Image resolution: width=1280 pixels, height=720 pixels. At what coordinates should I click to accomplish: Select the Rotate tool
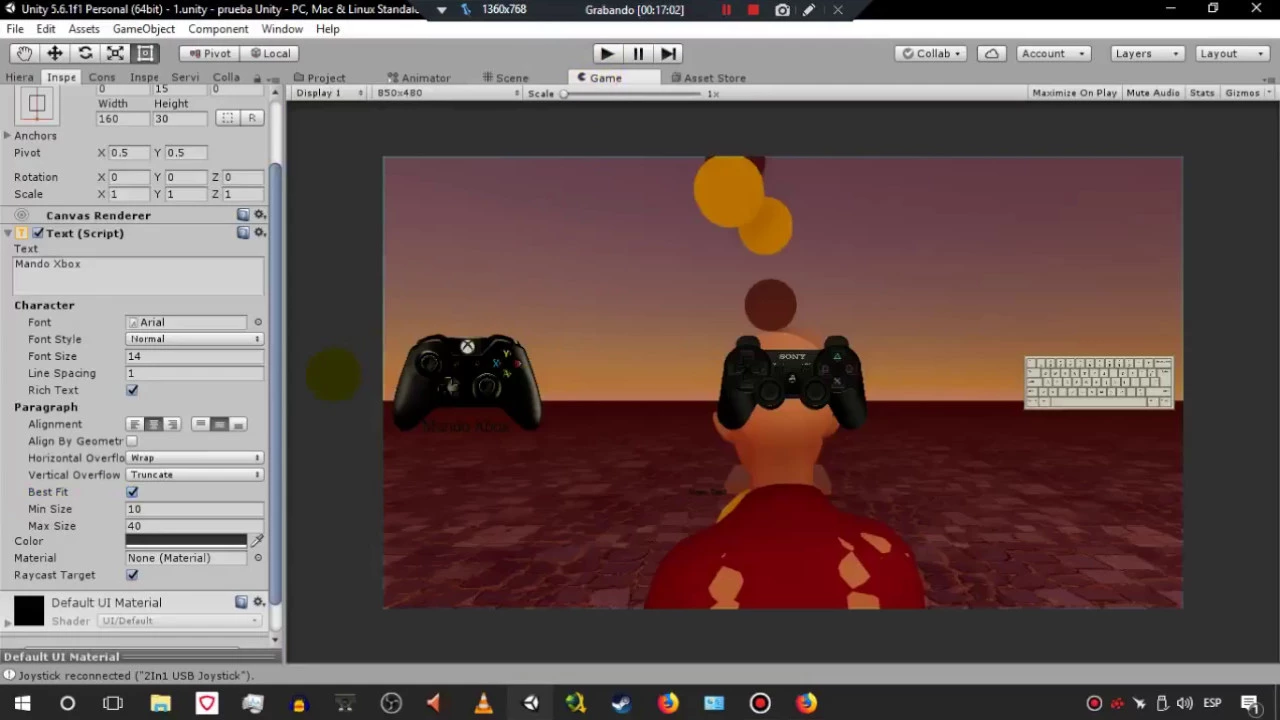tap(85, 54)
